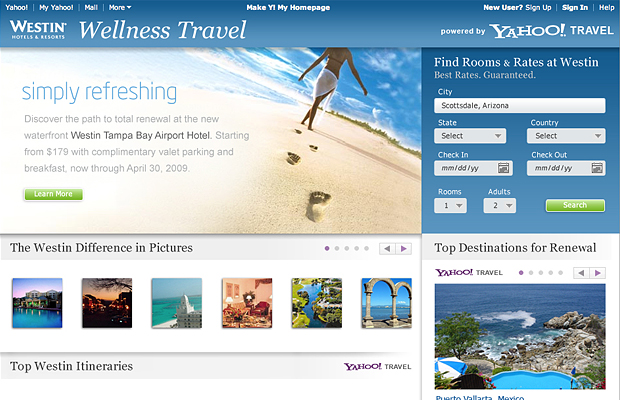Open the Check In calendar icon

point(503,168)
